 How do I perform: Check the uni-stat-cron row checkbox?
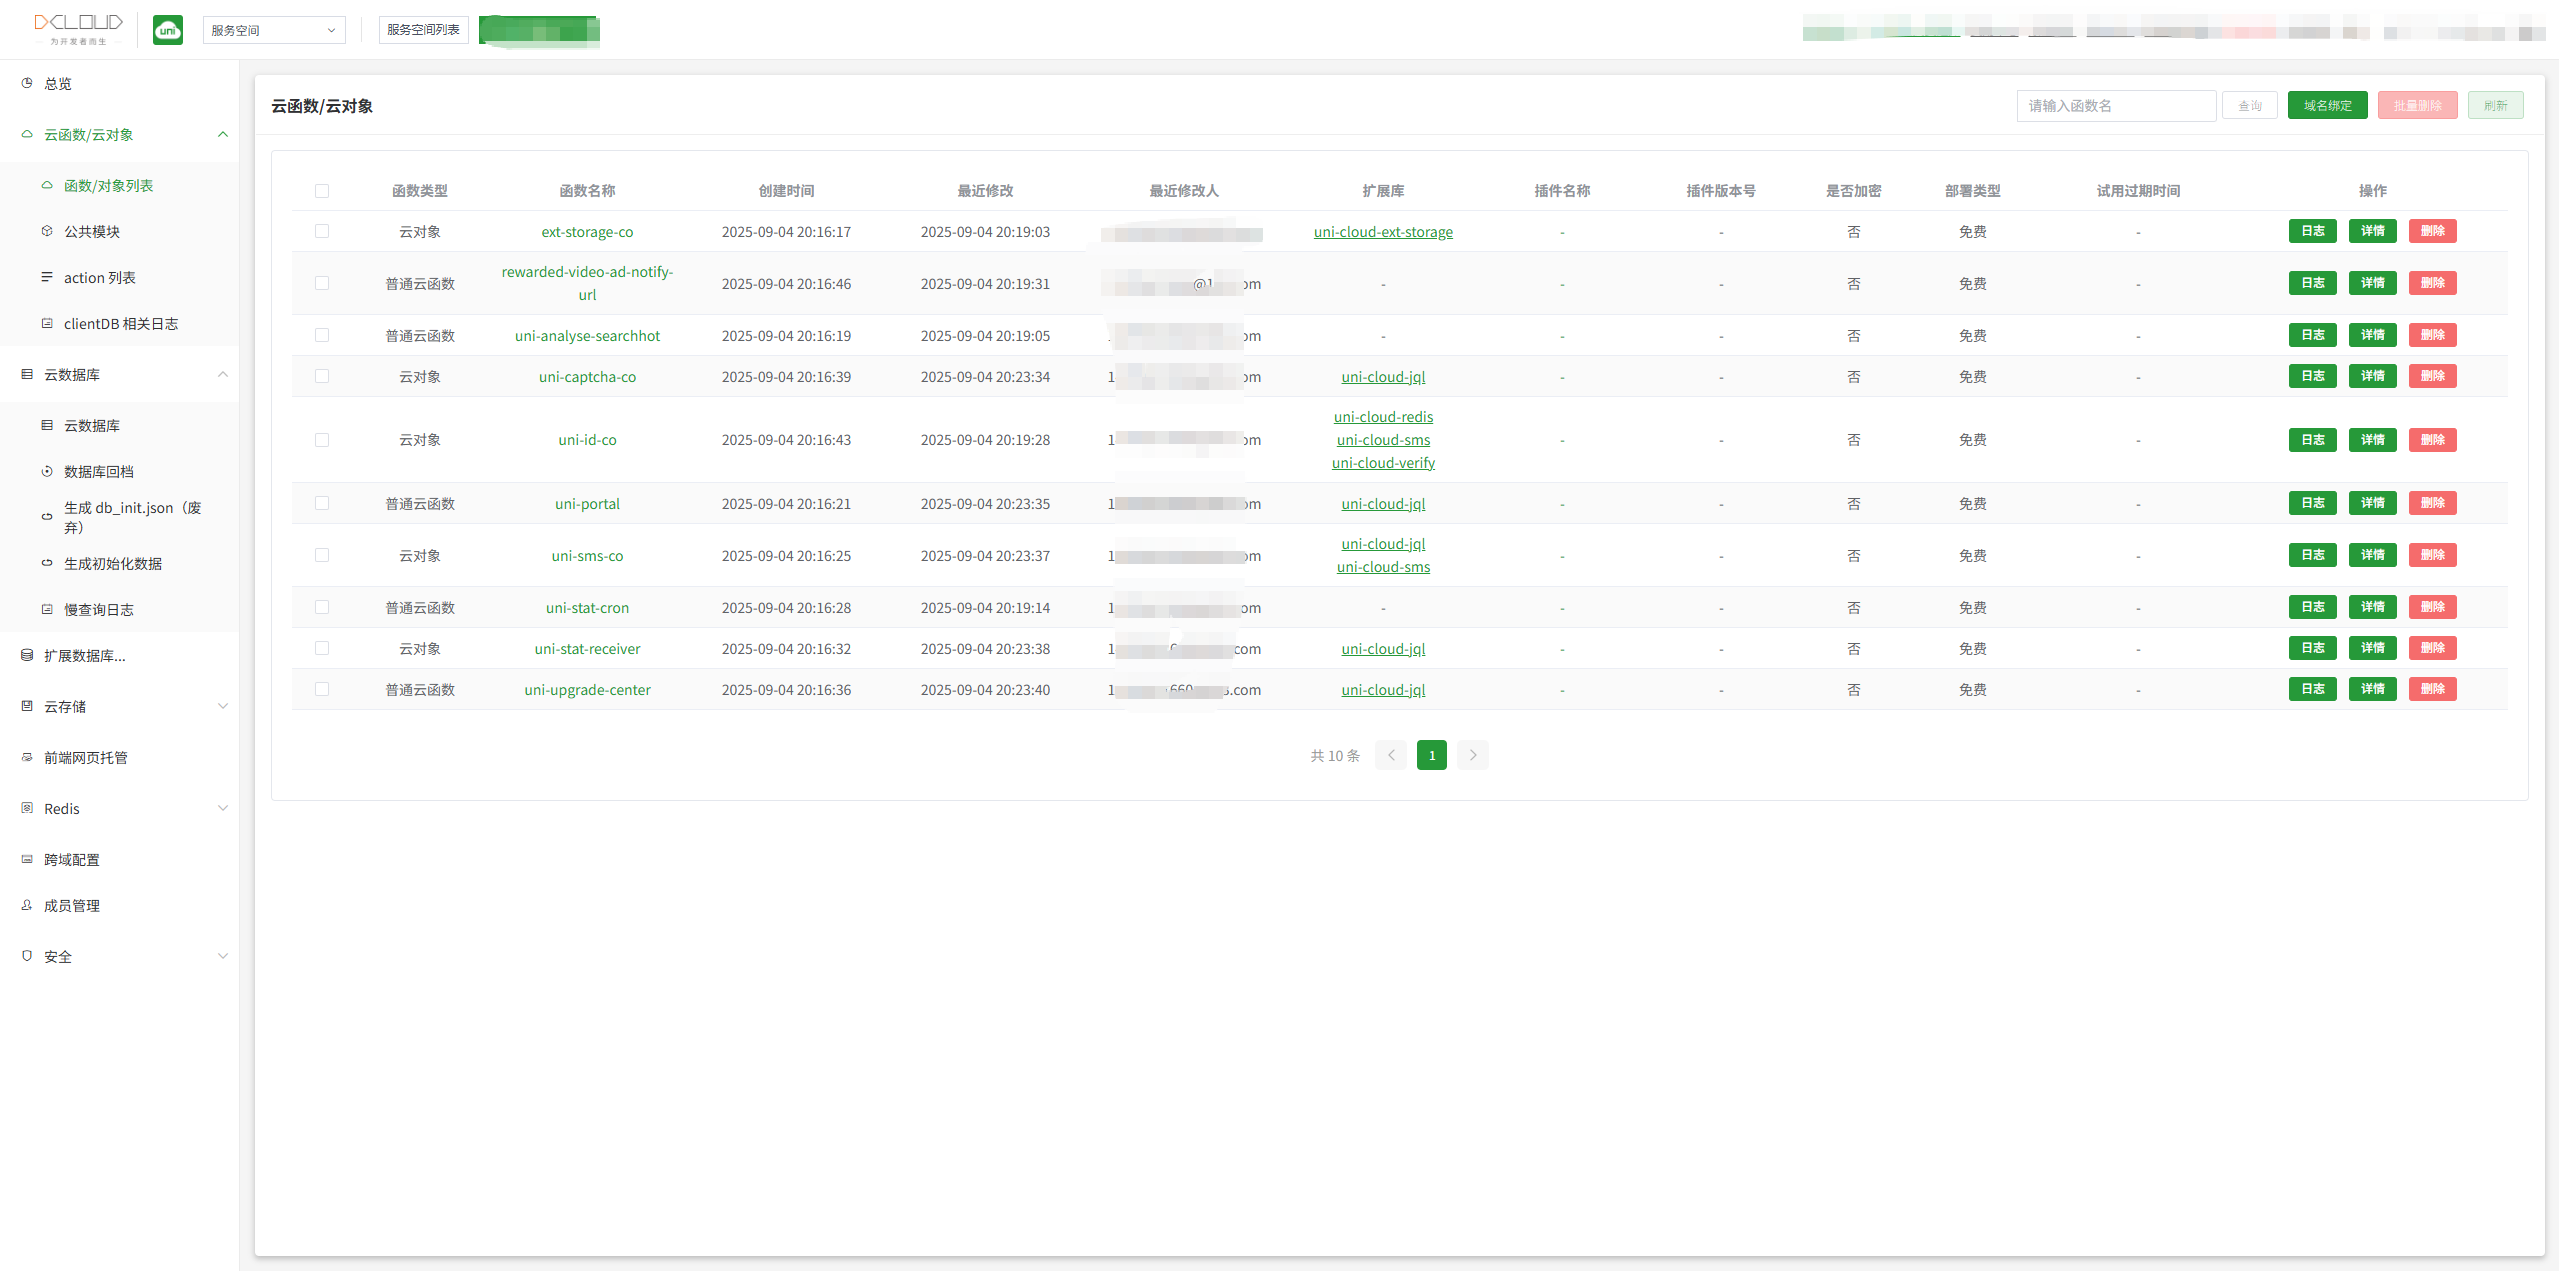pos(322,607)
